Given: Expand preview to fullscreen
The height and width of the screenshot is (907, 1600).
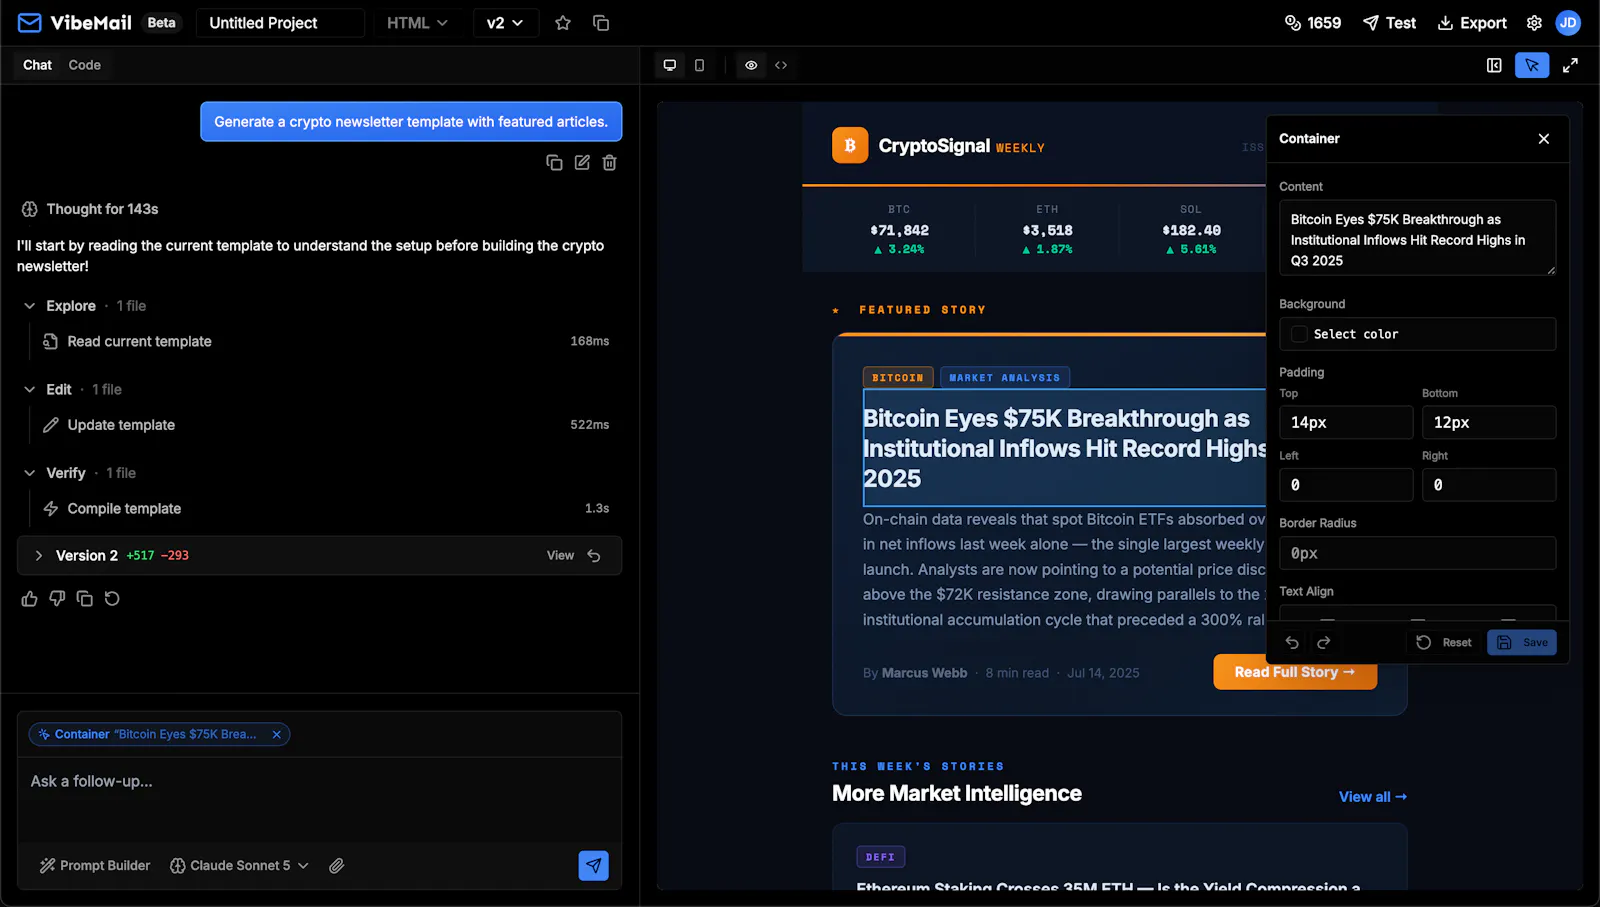Looking at the screenshot, I should pos(1570,65).
